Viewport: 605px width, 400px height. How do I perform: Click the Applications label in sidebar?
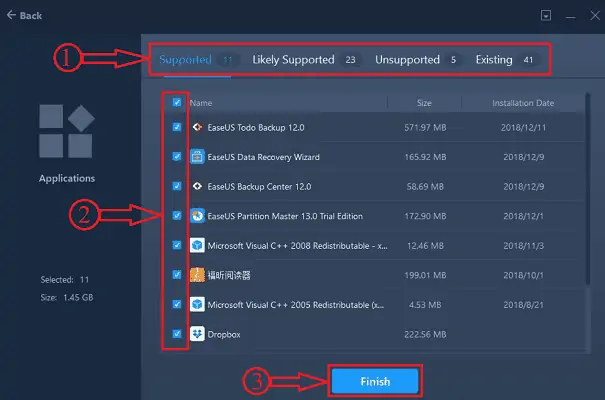[67, 178]
